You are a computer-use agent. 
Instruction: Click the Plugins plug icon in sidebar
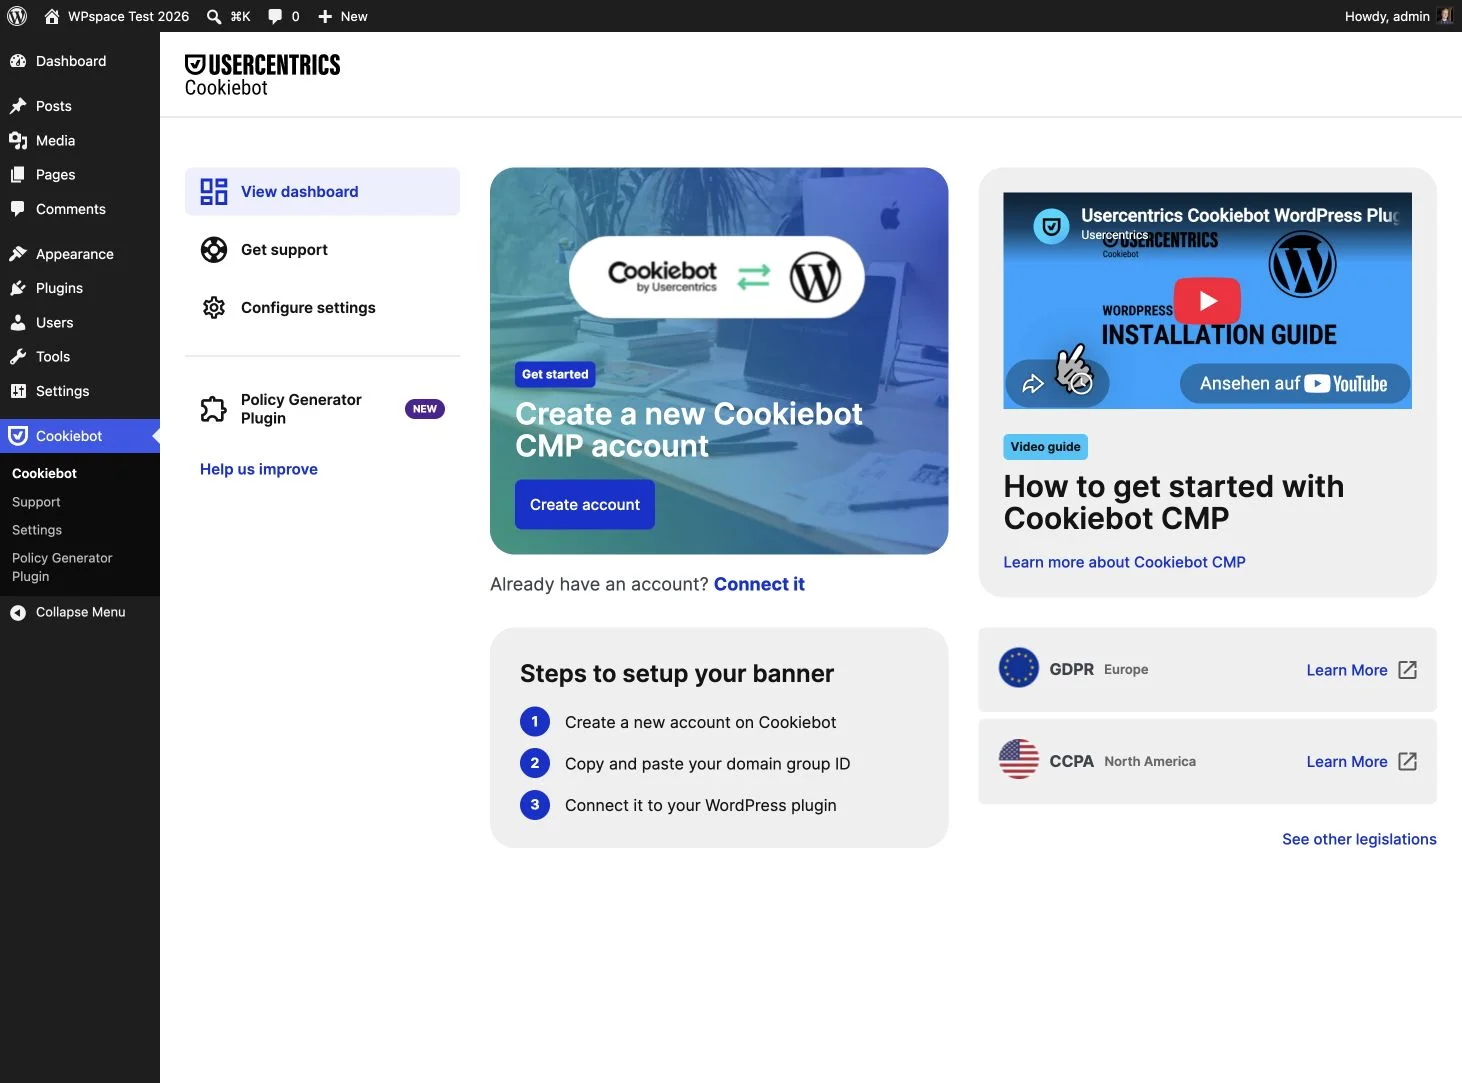18,288
